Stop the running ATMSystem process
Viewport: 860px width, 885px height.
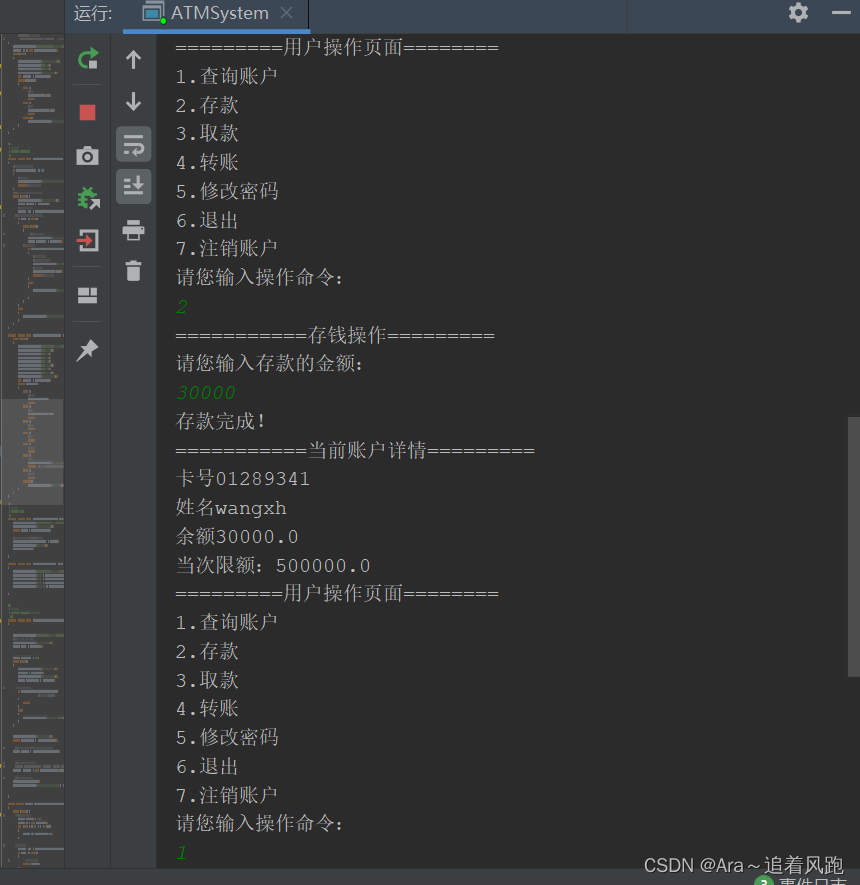[x=87, y=112]
